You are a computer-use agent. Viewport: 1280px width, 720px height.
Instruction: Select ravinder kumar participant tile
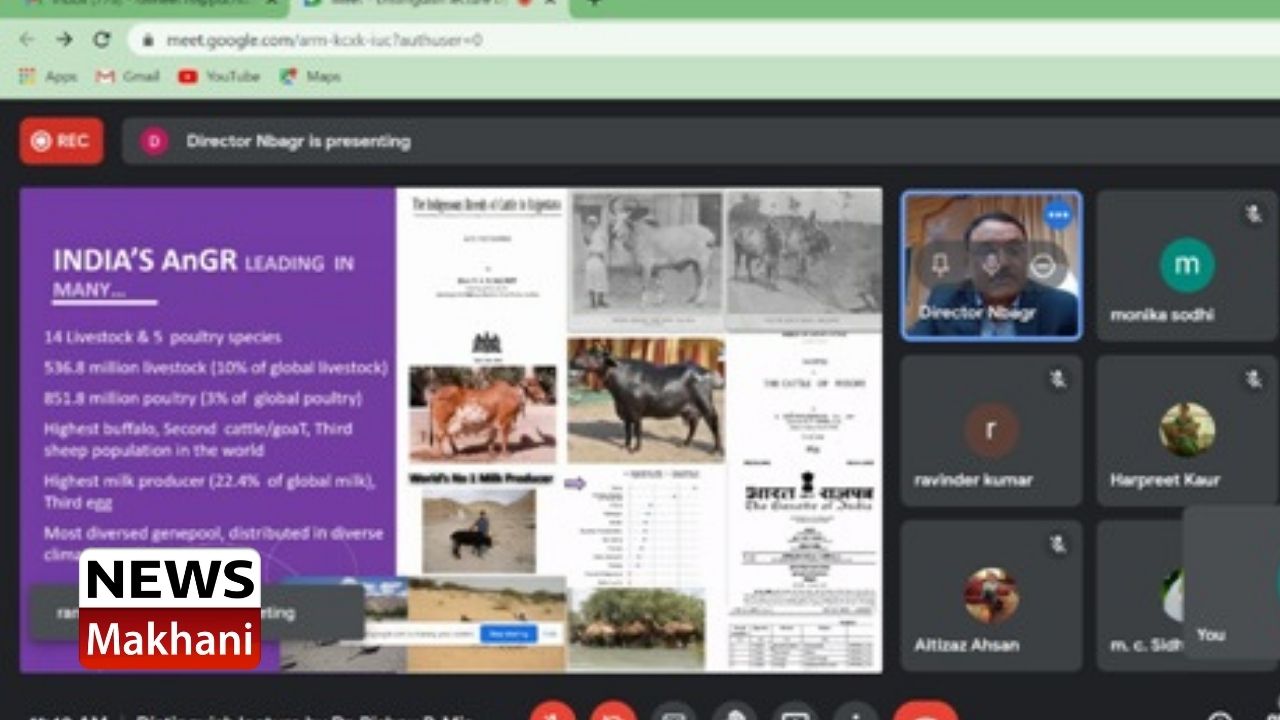click(990, 431)
